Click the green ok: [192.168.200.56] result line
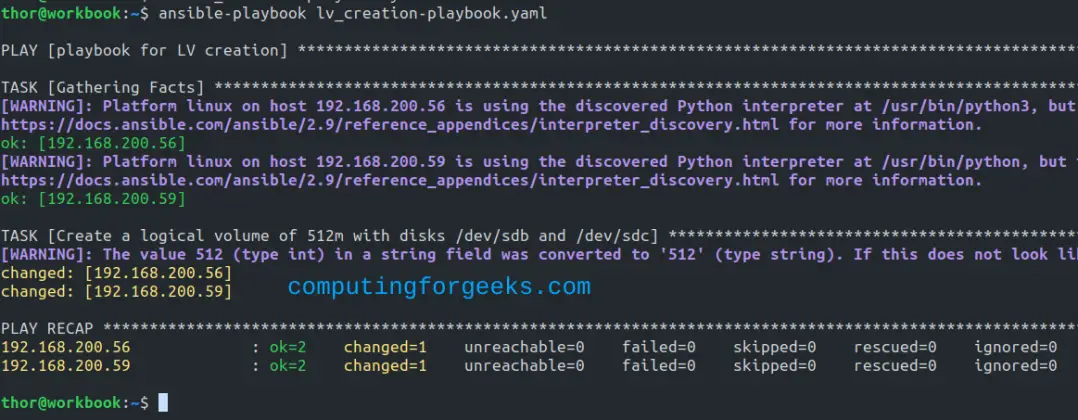 coord(94,143)
